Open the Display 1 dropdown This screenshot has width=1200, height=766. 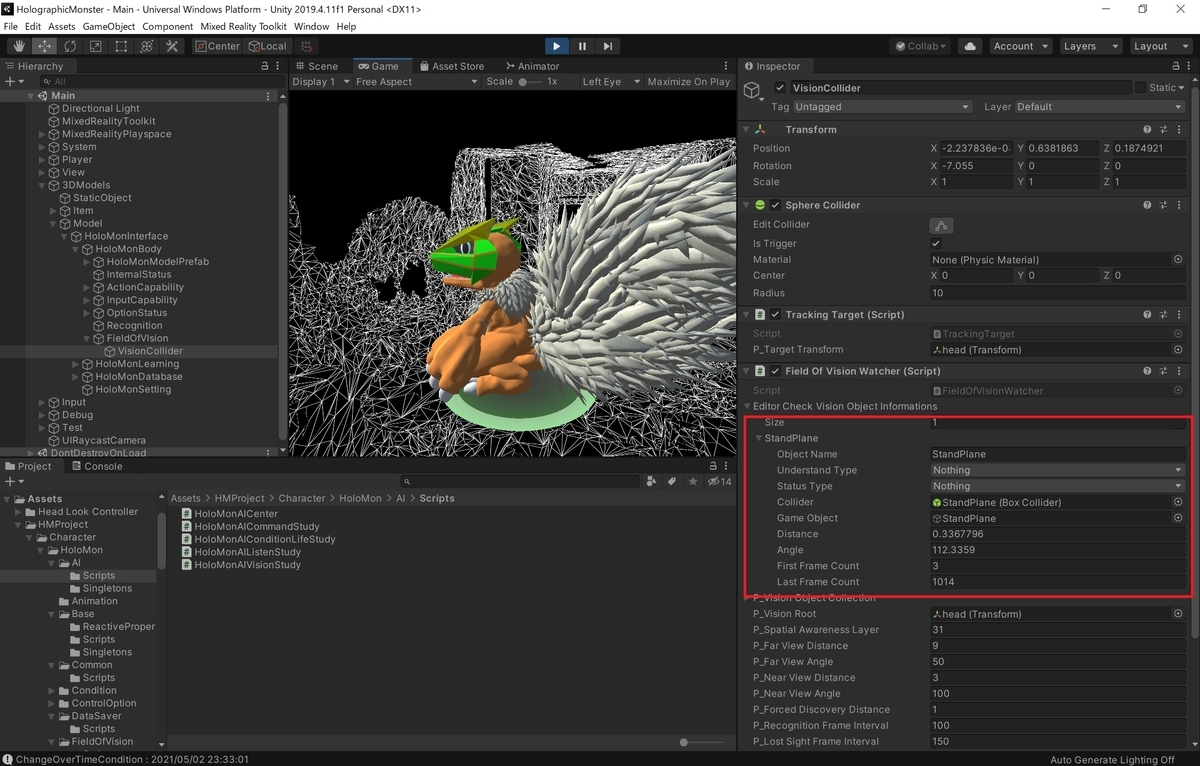[320, 82]
